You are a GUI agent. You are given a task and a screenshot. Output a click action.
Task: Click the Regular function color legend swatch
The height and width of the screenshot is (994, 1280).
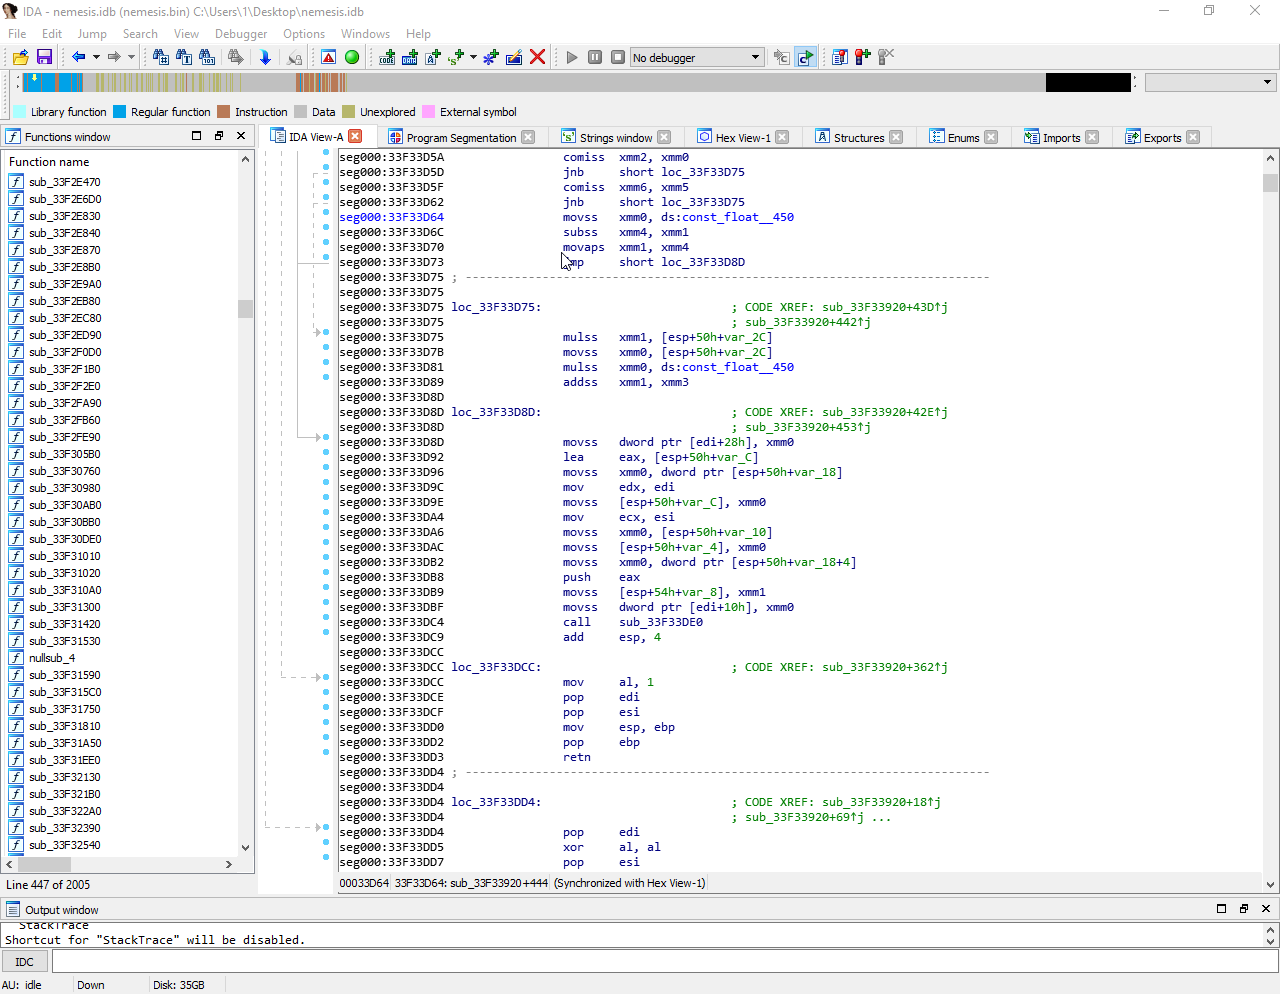coord(119,112)
